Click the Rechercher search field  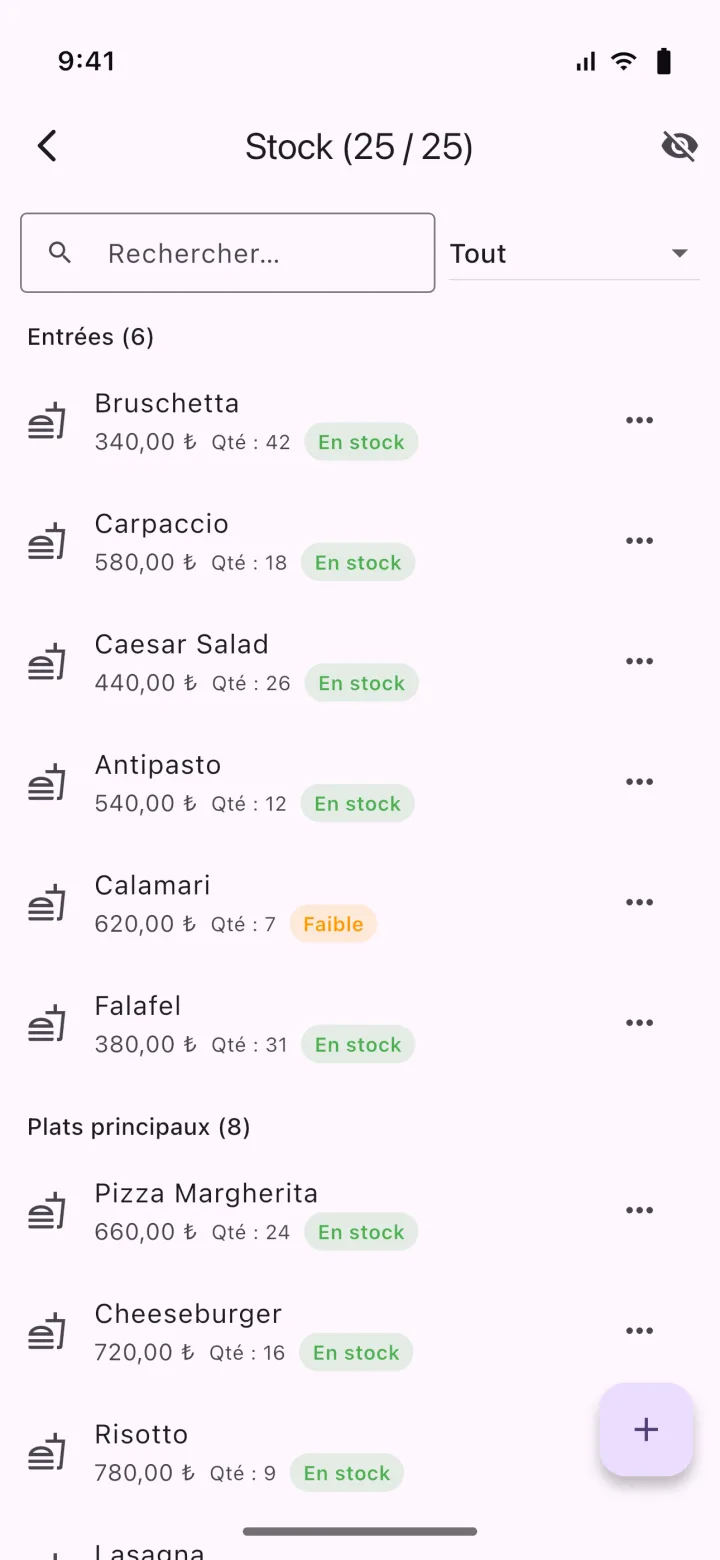tap(228, 253)
